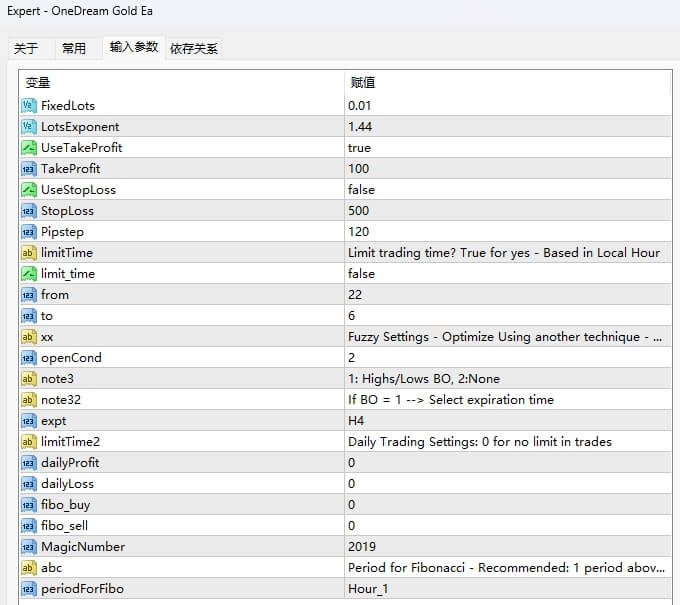The height and width of the screenshot is (605, 680).
Task: Click the note3 string icon
Action: tap(29, 379)
